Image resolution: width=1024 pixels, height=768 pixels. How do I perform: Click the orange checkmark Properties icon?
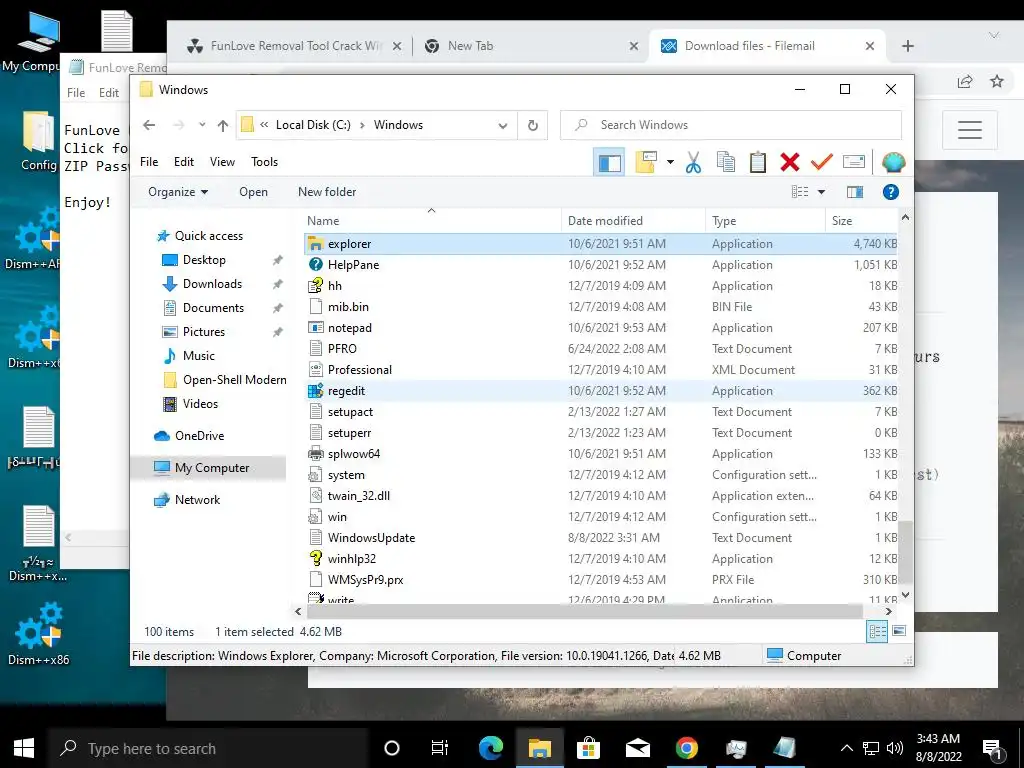pos(821,161)
